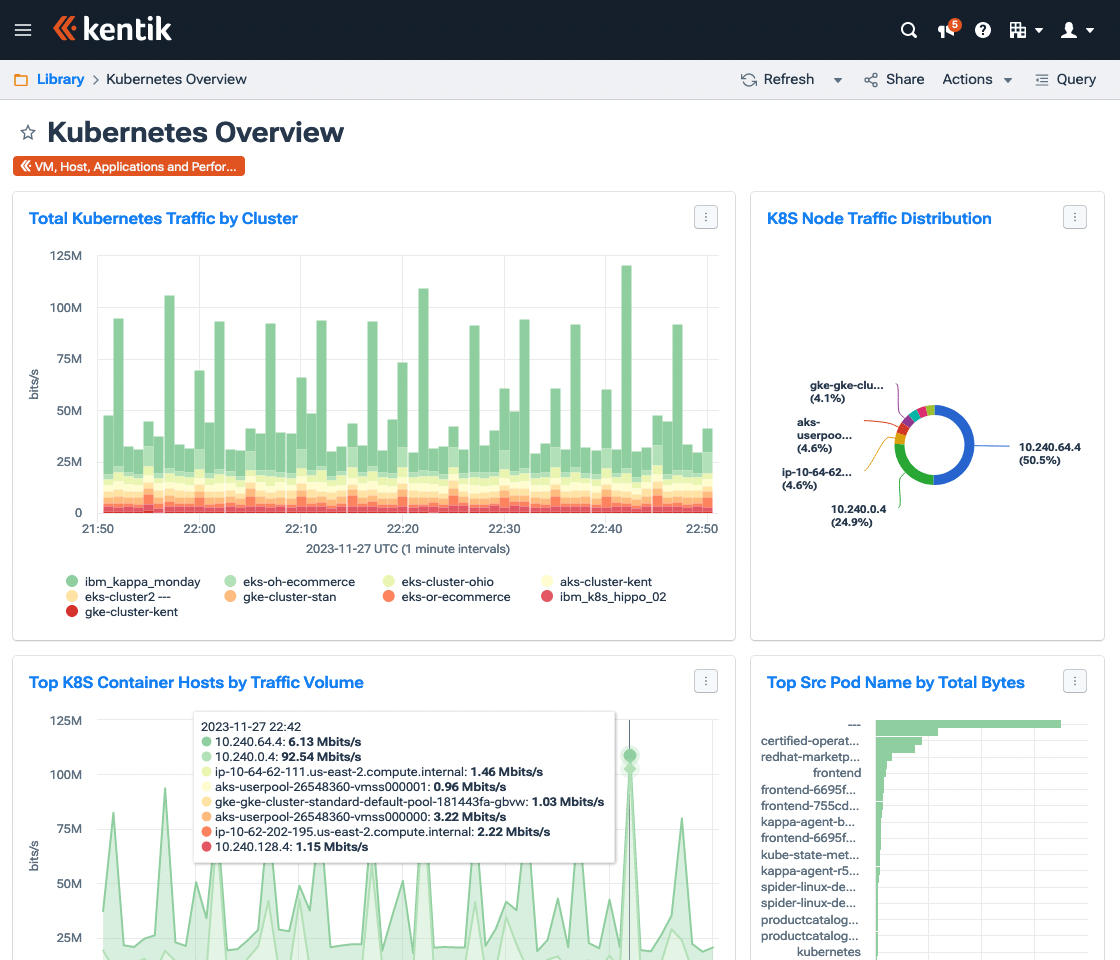The width and height of the screenshot is (1120, 960).
Task: Check the notifications with 5 alerts
Action: pyautogui.click(x=944, y=30)
